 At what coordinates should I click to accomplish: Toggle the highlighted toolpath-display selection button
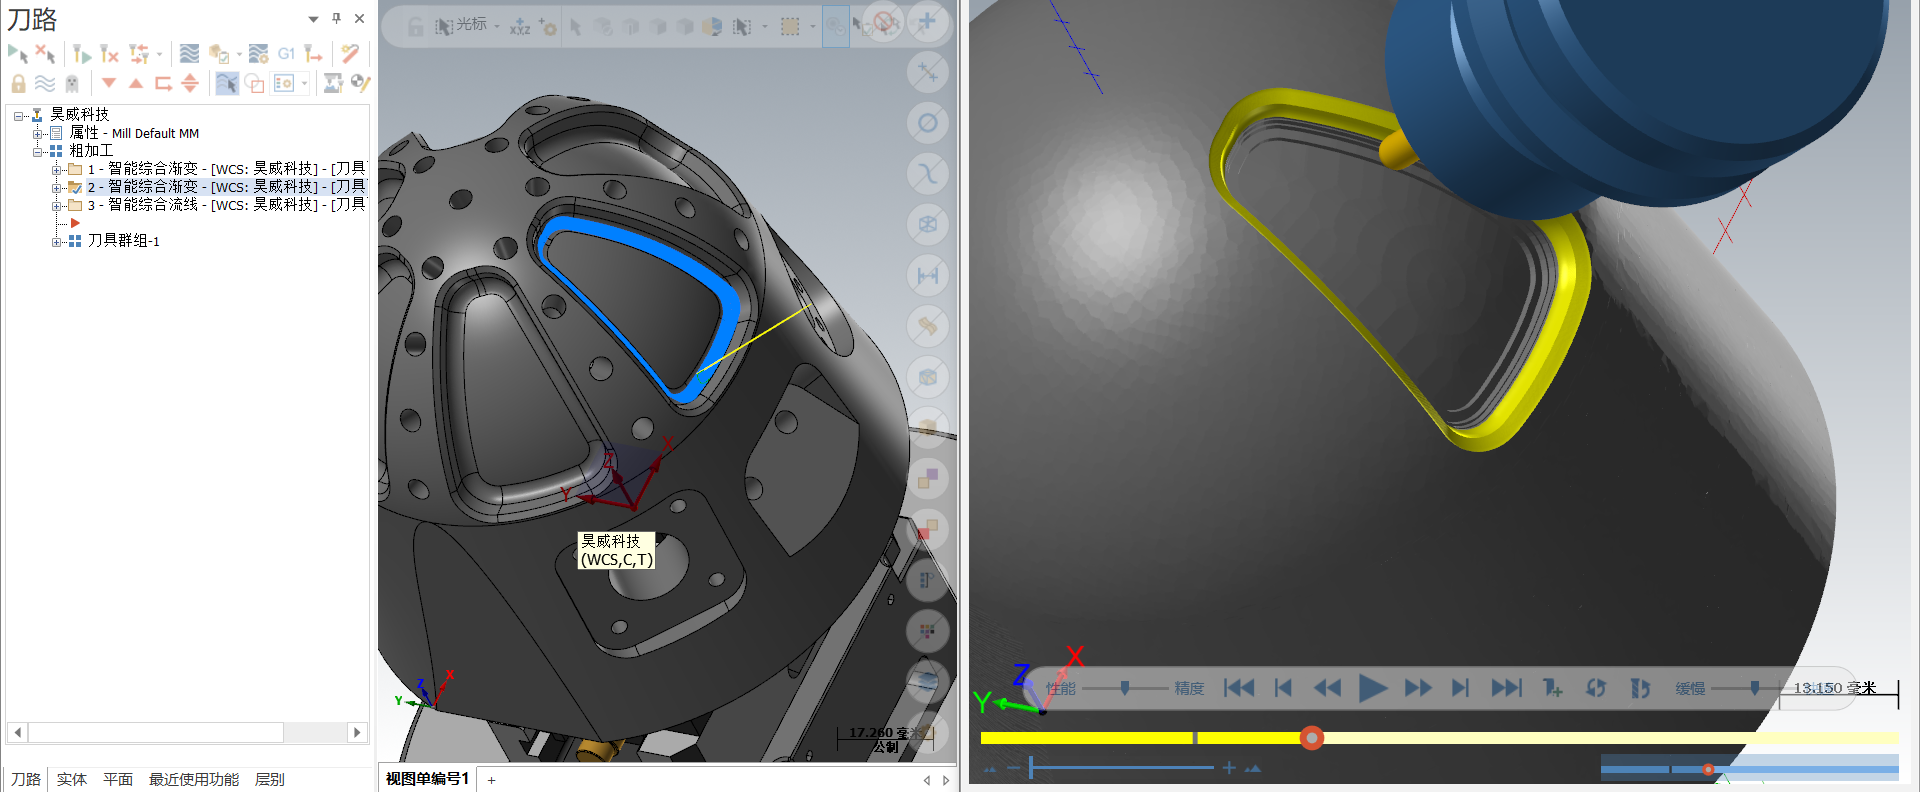coord(227,84)
